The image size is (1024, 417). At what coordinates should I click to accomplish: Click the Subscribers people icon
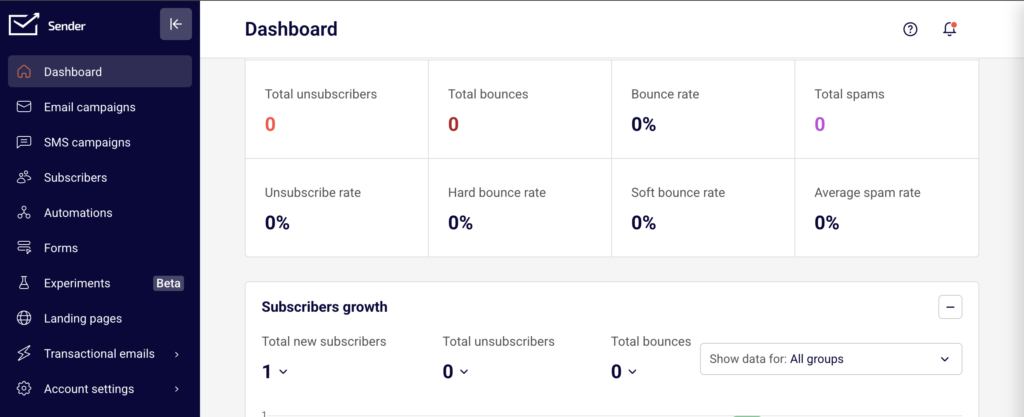click(x=24, y=178)
